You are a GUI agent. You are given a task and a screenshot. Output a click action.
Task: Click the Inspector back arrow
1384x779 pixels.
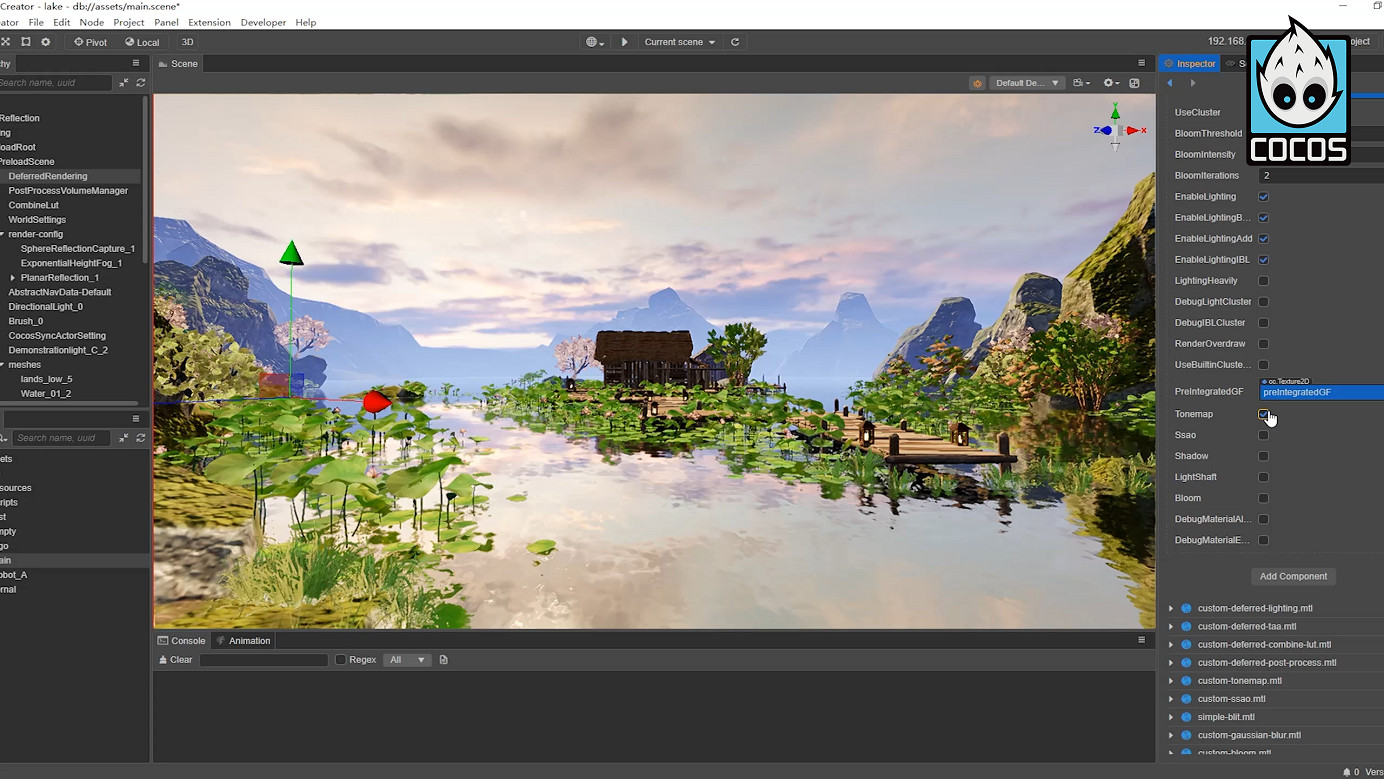[x=1170, y=83]
